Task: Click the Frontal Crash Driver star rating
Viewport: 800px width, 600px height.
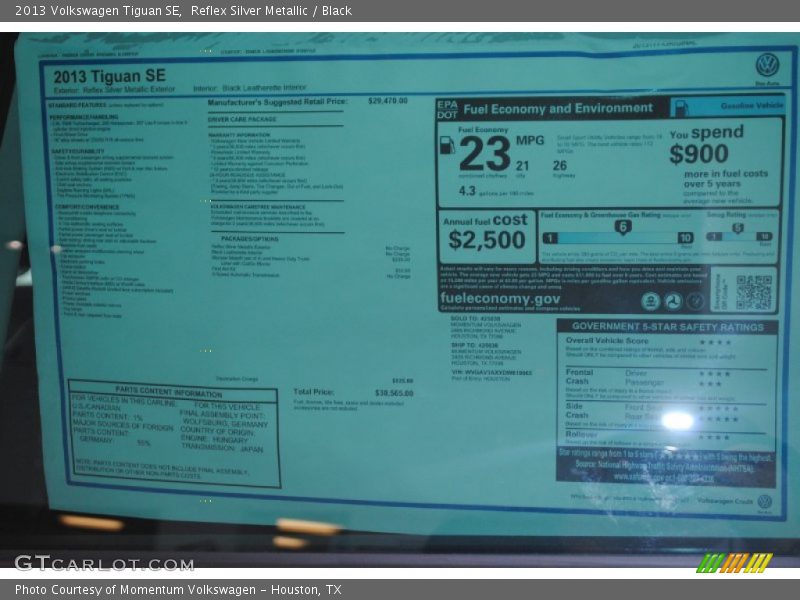Action: [715, 374]
